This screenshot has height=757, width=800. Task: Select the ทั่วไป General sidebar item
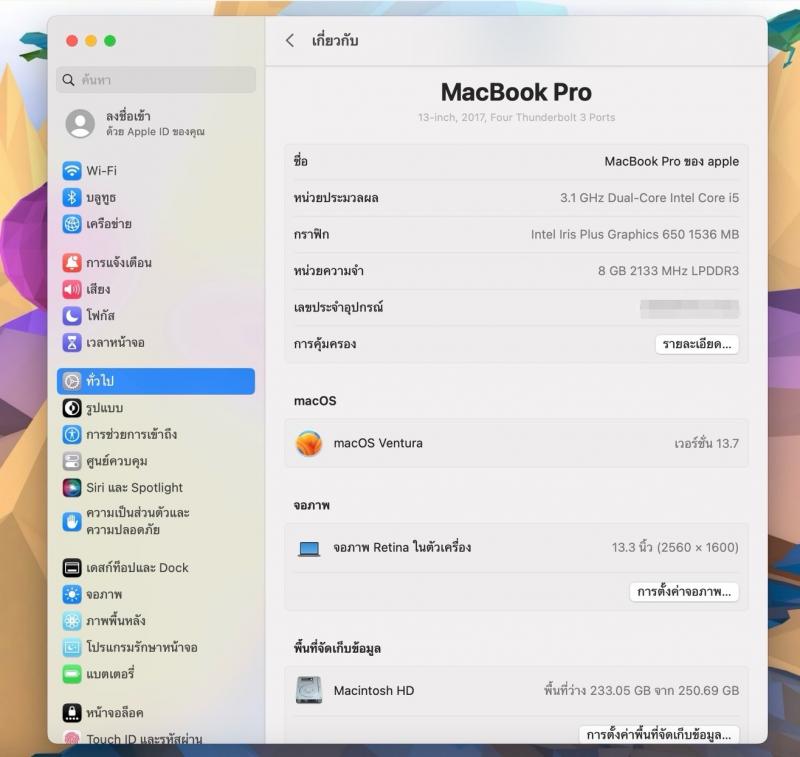(156, 381)
